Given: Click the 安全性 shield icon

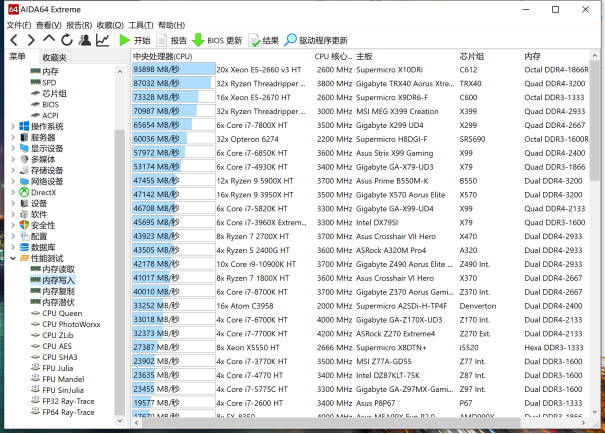Looking at the screenshot, I should (24, 225).
